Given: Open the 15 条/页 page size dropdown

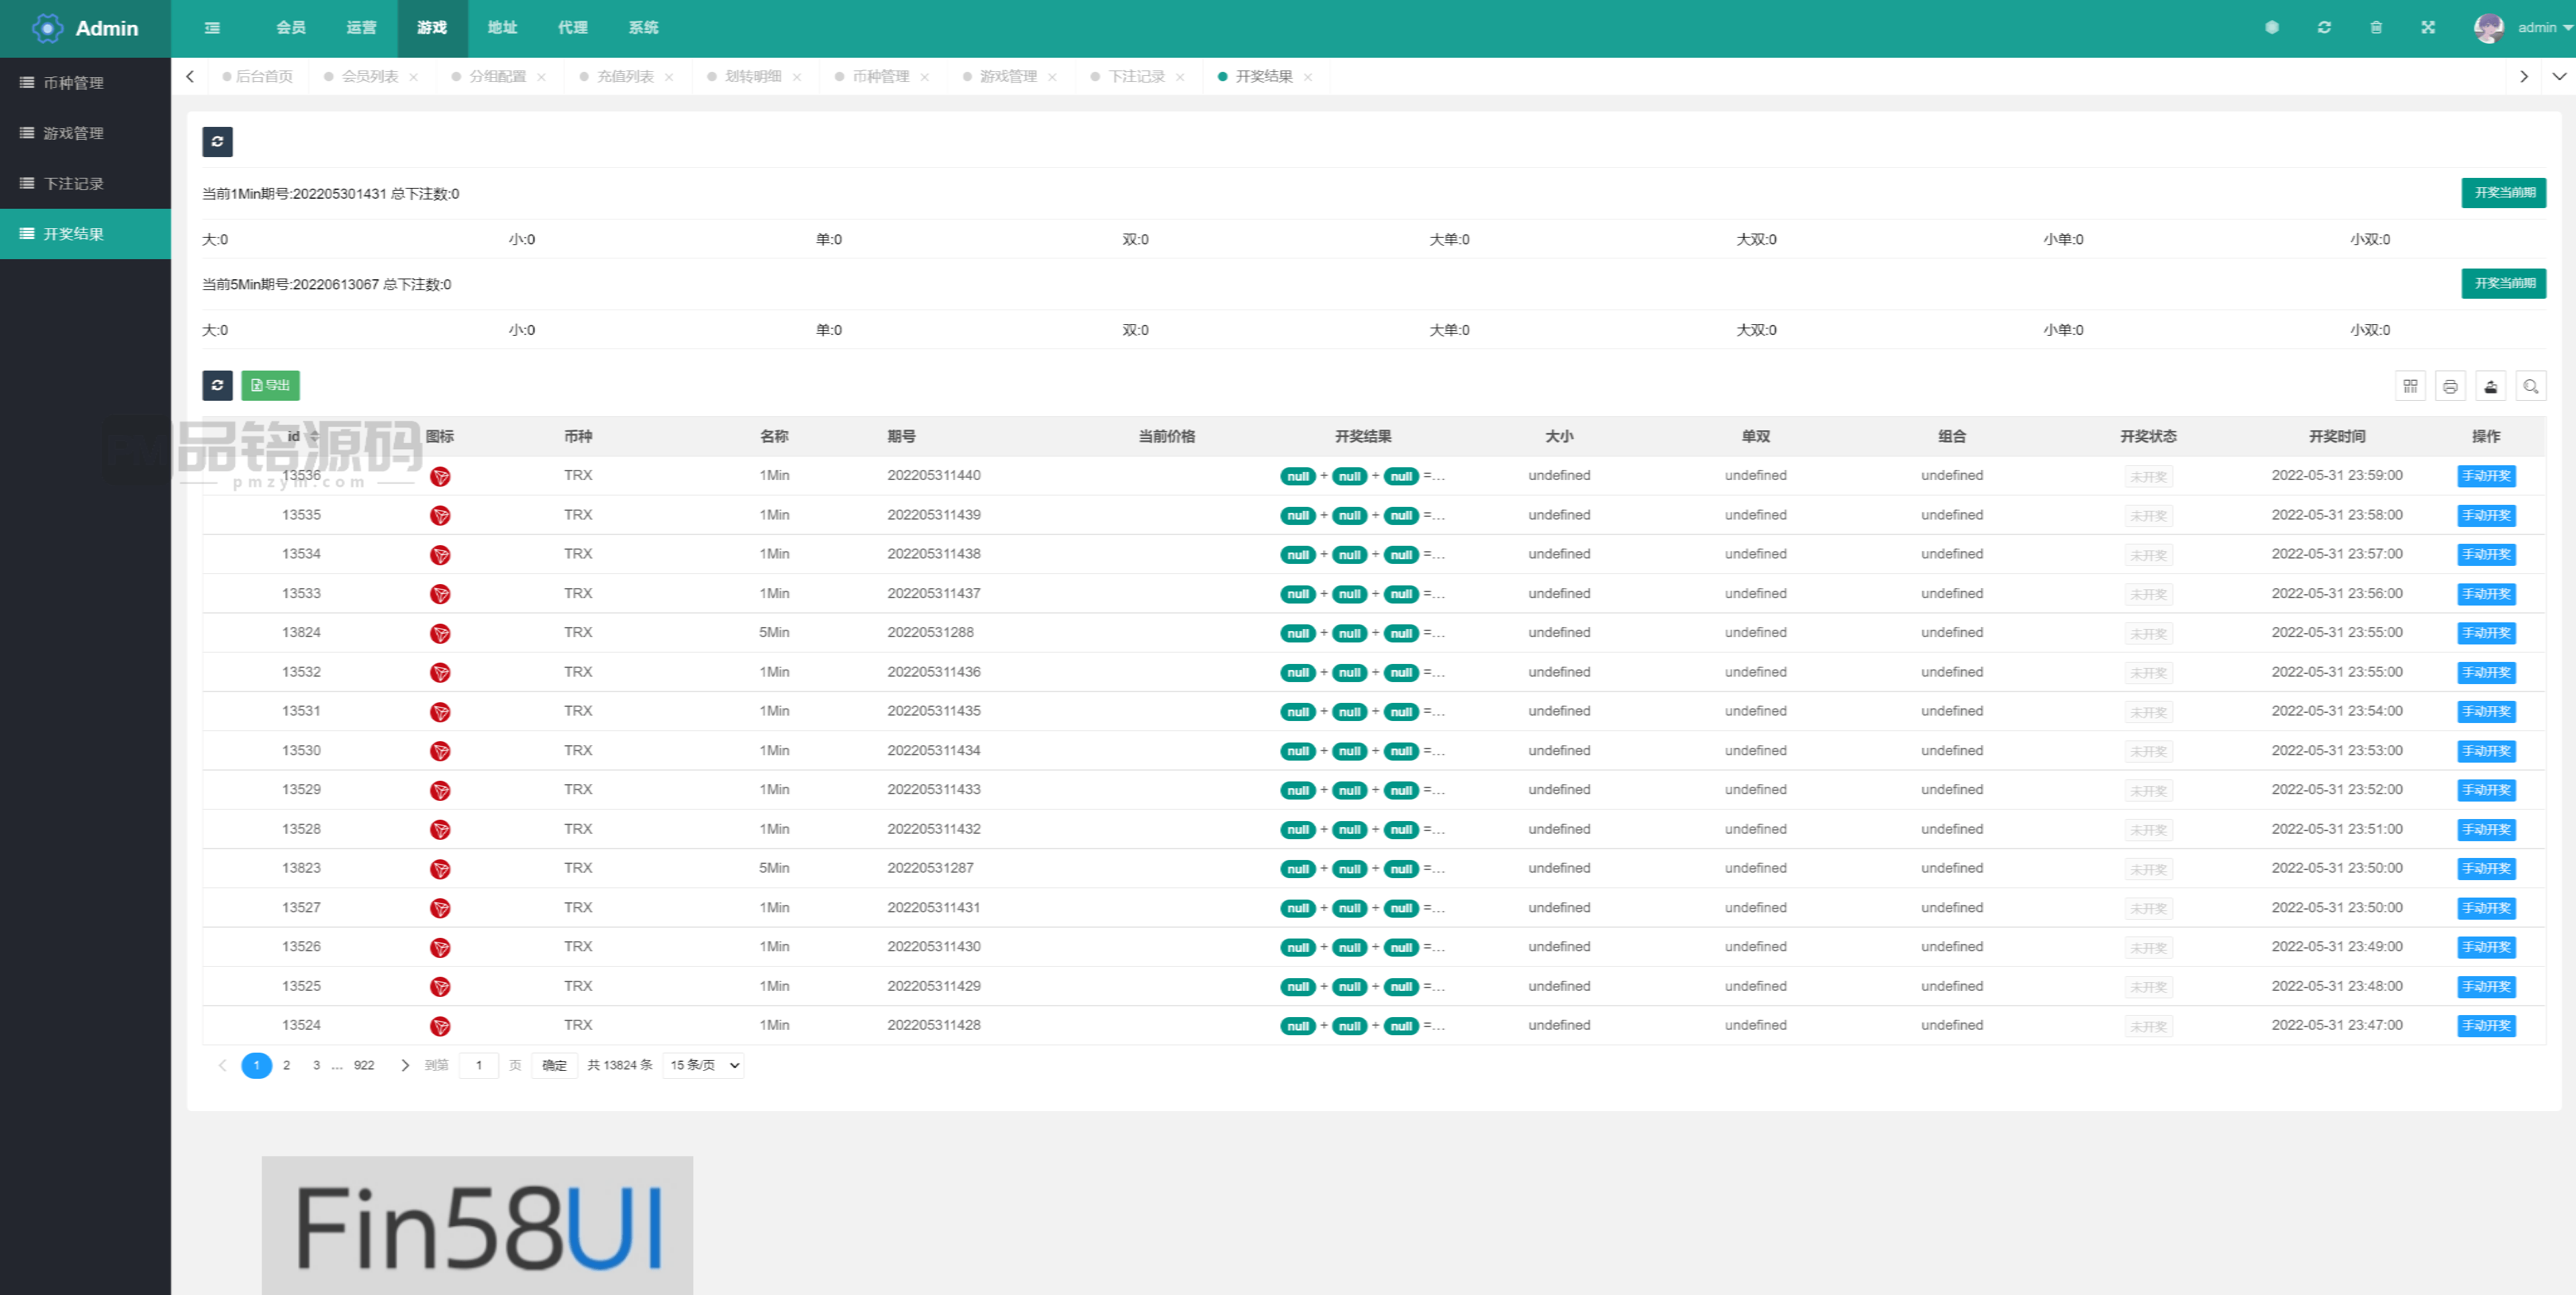Looking at the screenshot, I should tap(703, 1065).
